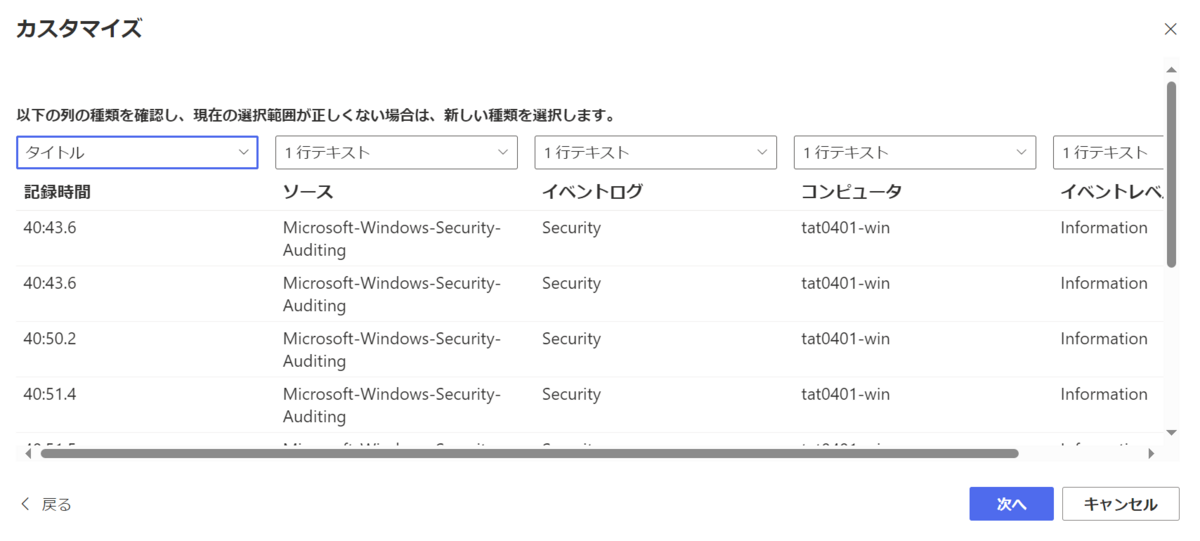Click the horizontal scrollbar thumb
This screenshot has width=1200, height=541.
529,453
